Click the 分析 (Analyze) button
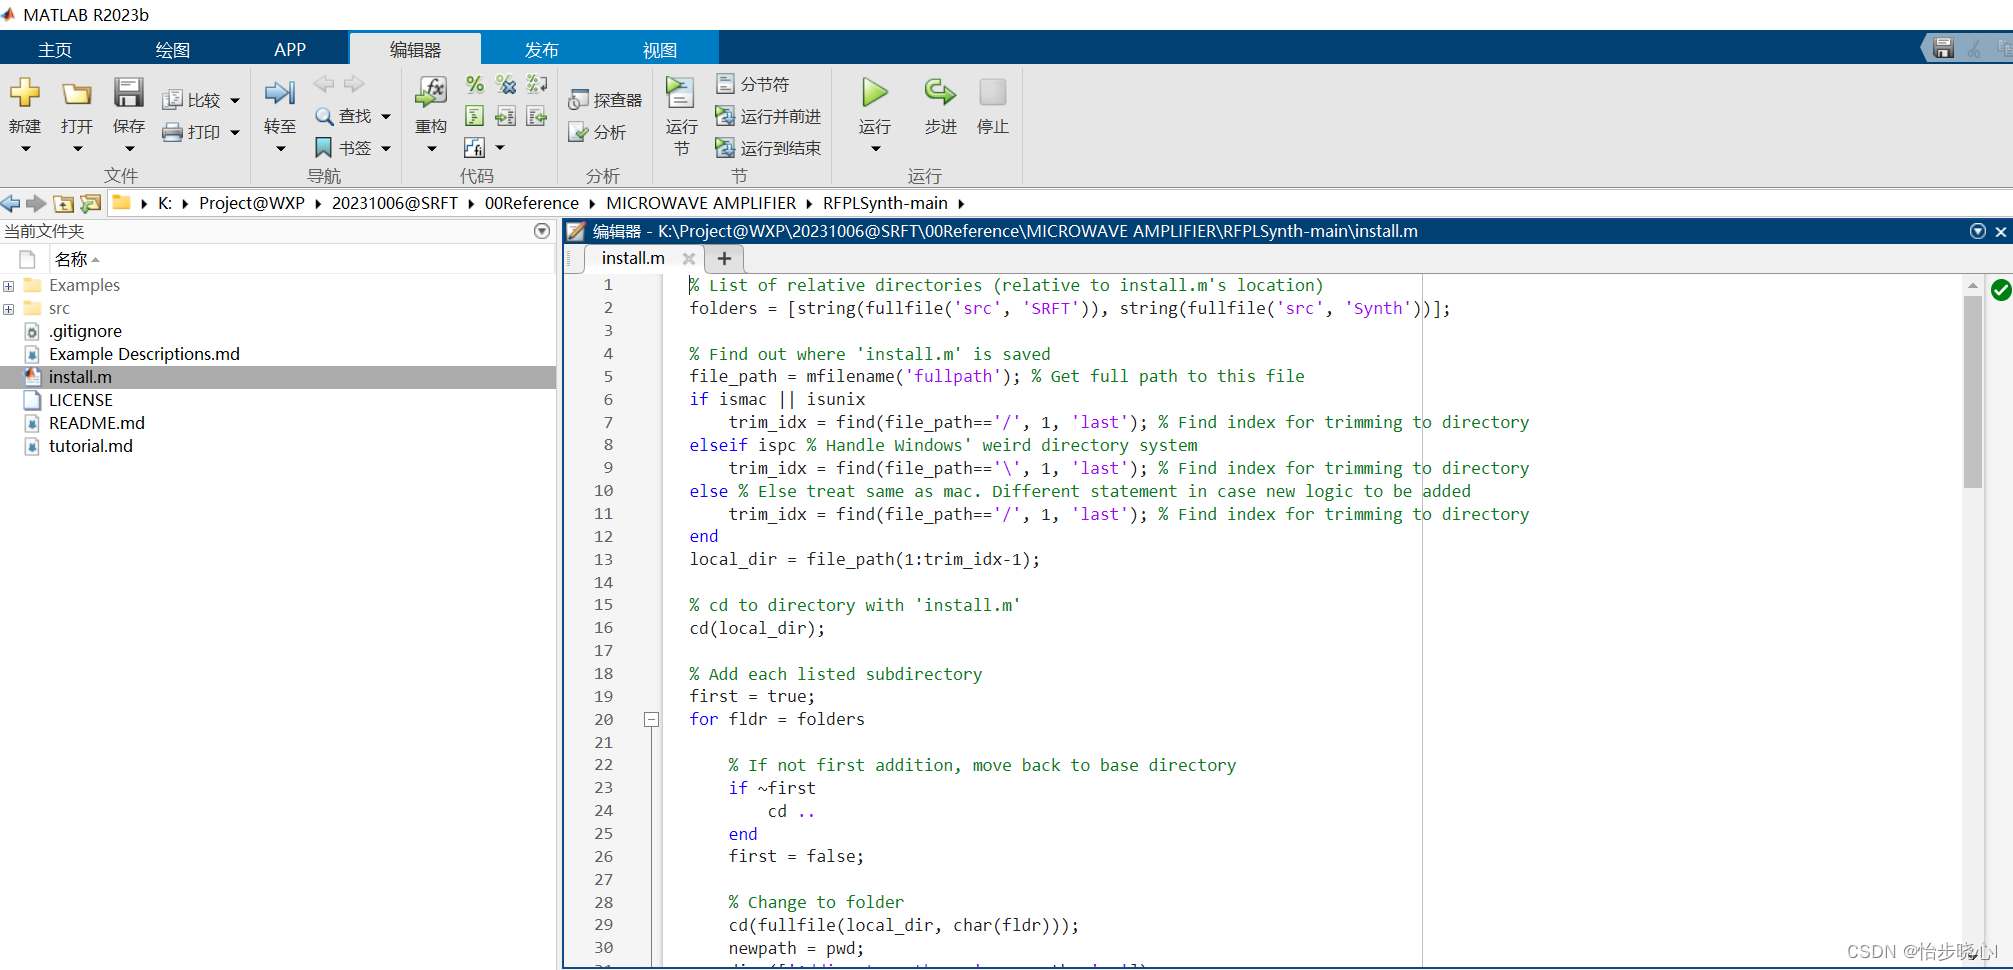 597,132
